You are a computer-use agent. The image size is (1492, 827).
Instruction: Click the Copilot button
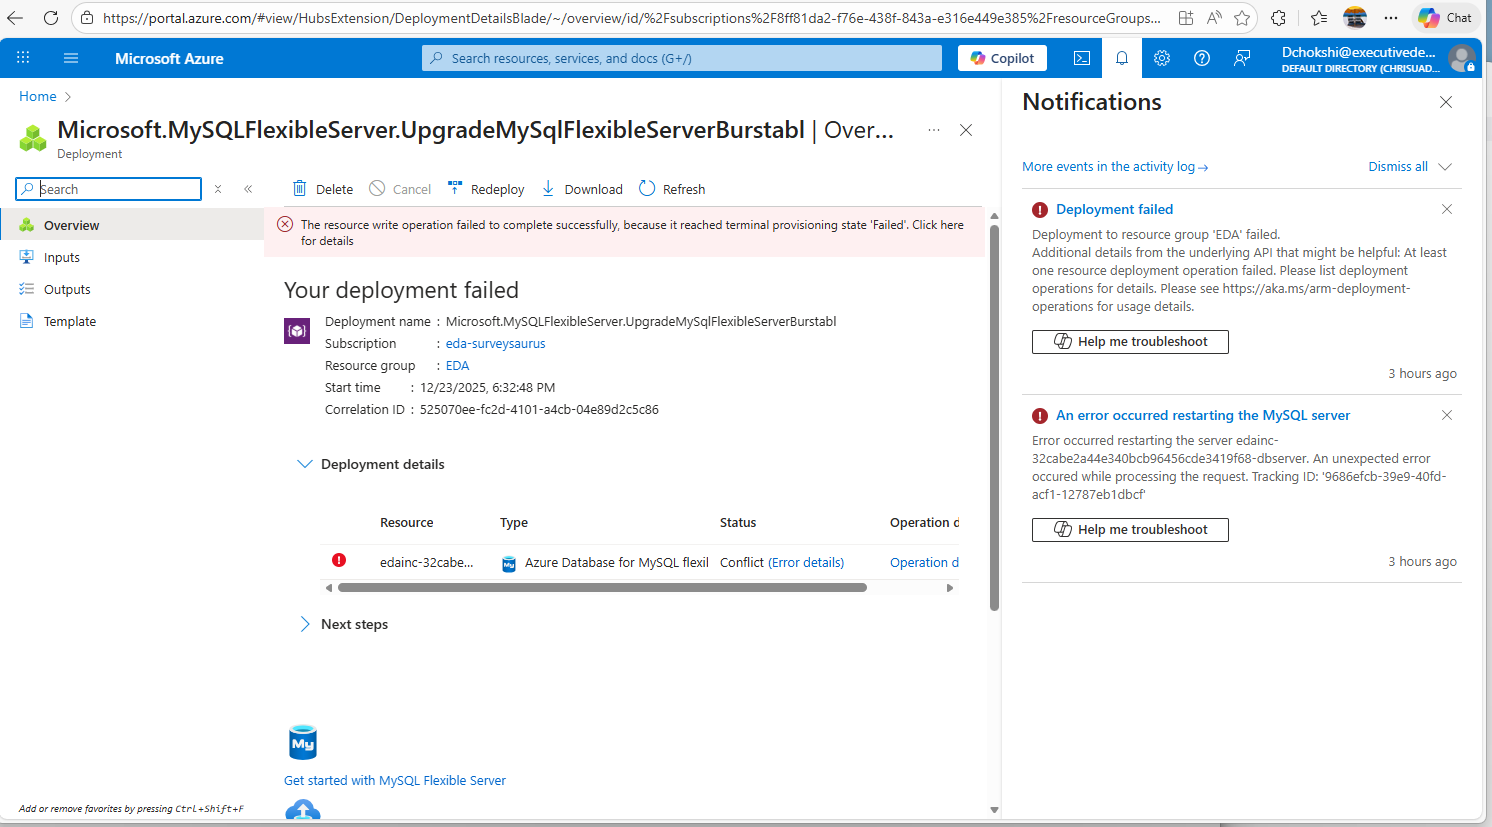tap(1002, 58)
